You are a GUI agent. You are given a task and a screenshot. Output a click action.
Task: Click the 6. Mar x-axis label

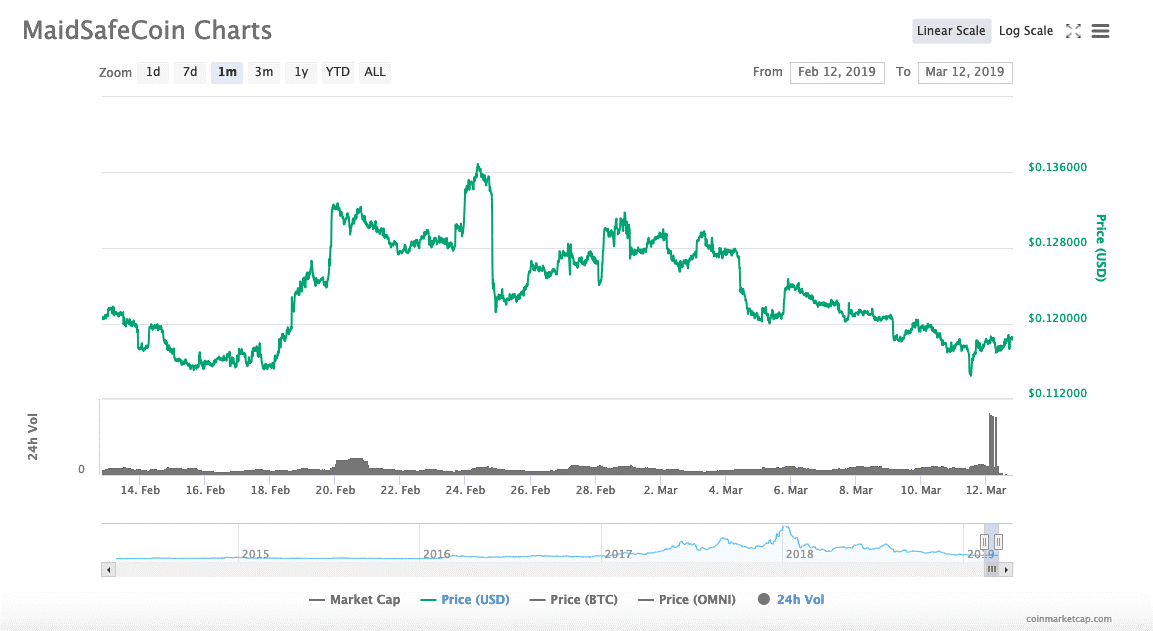(x=790, y=491)
